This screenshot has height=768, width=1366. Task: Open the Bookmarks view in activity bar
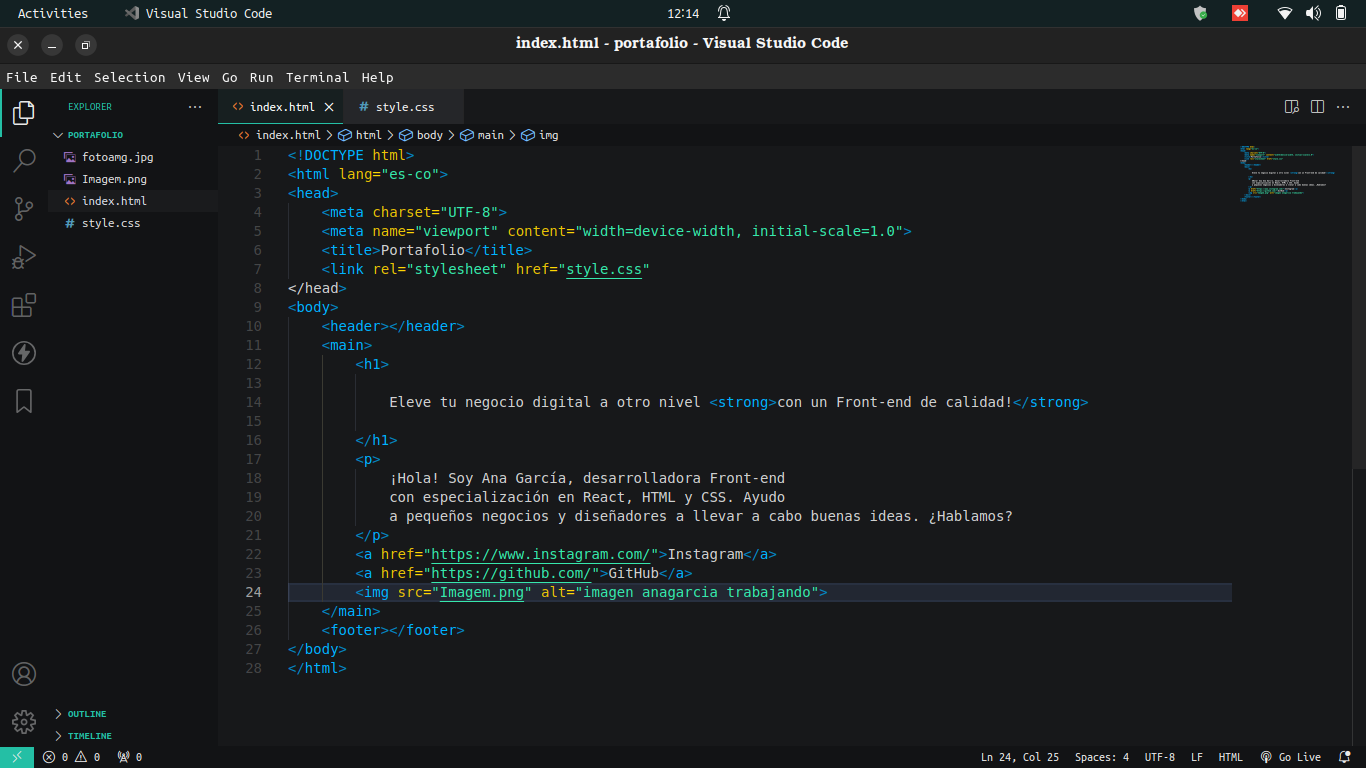coord(24,401)
